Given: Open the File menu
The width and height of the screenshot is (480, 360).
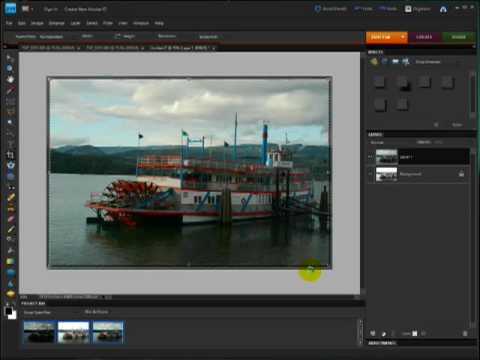Looking at the screenshot, I should click(x=9, y=23).
